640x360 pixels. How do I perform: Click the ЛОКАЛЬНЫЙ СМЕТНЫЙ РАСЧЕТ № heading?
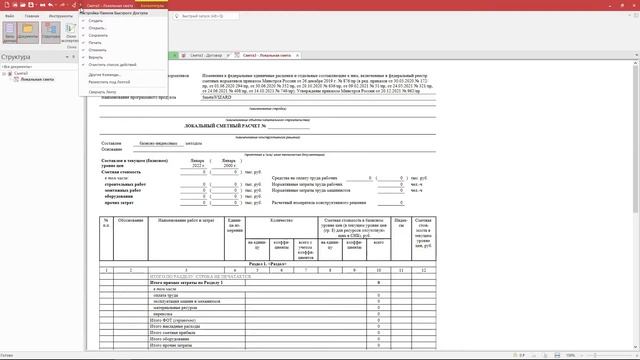tap(225, 126)
